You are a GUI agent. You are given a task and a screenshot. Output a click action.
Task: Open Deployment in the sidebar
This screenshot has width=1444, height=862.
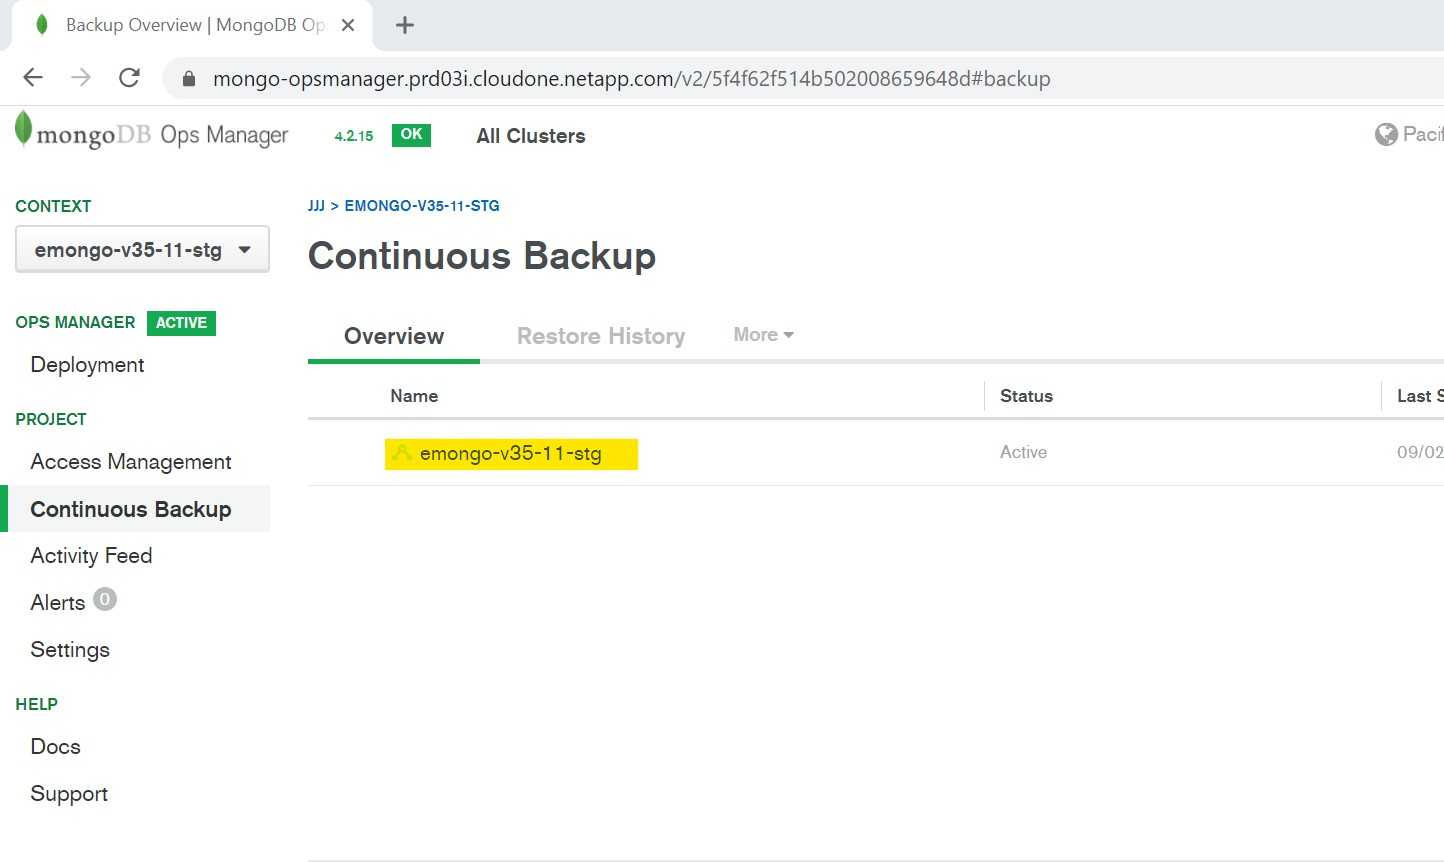[x=88, y=365]
